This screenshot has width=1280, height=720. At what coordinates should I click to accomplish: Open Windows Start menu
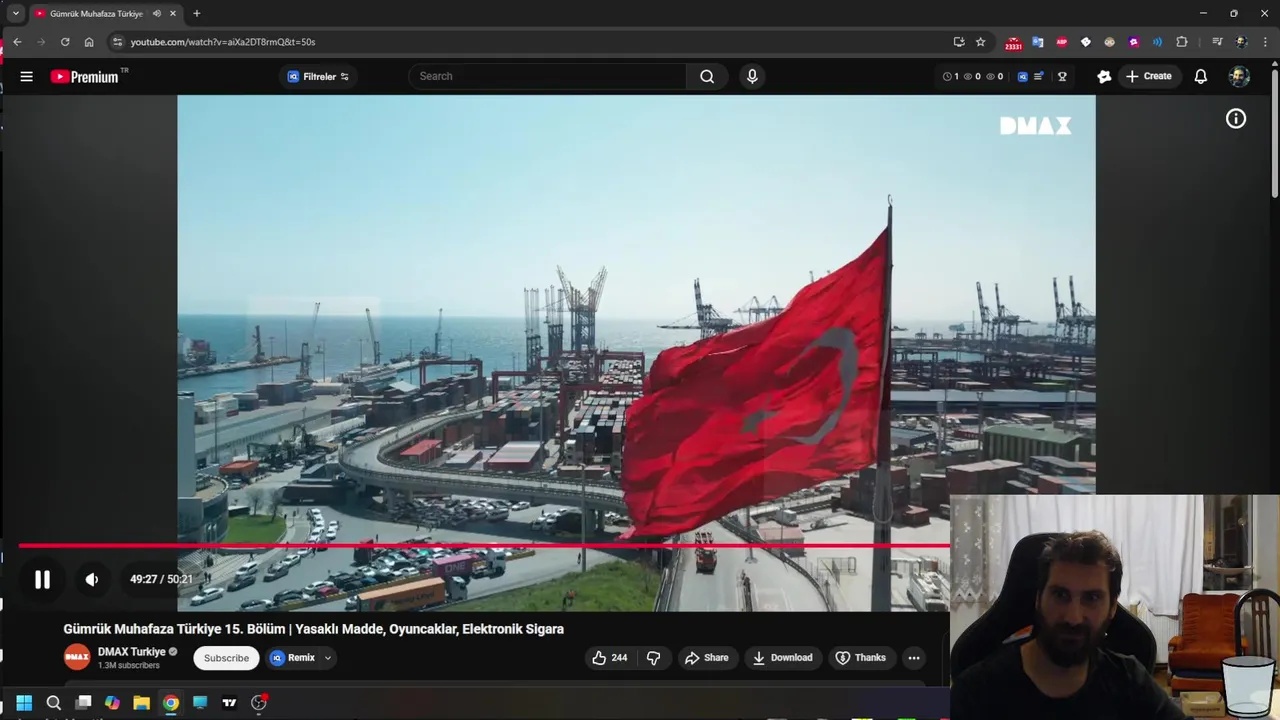pyautogui.click(x=24, y=703)
